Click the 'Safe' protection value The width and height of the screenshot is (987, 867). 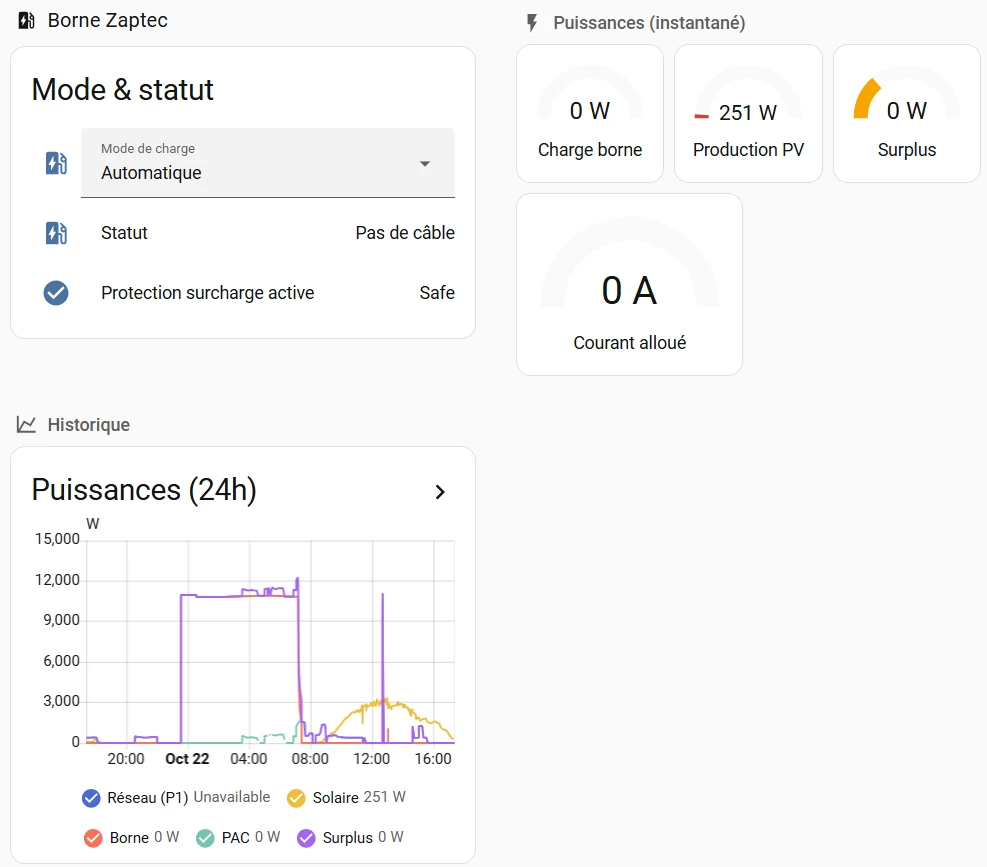point(437,293)
